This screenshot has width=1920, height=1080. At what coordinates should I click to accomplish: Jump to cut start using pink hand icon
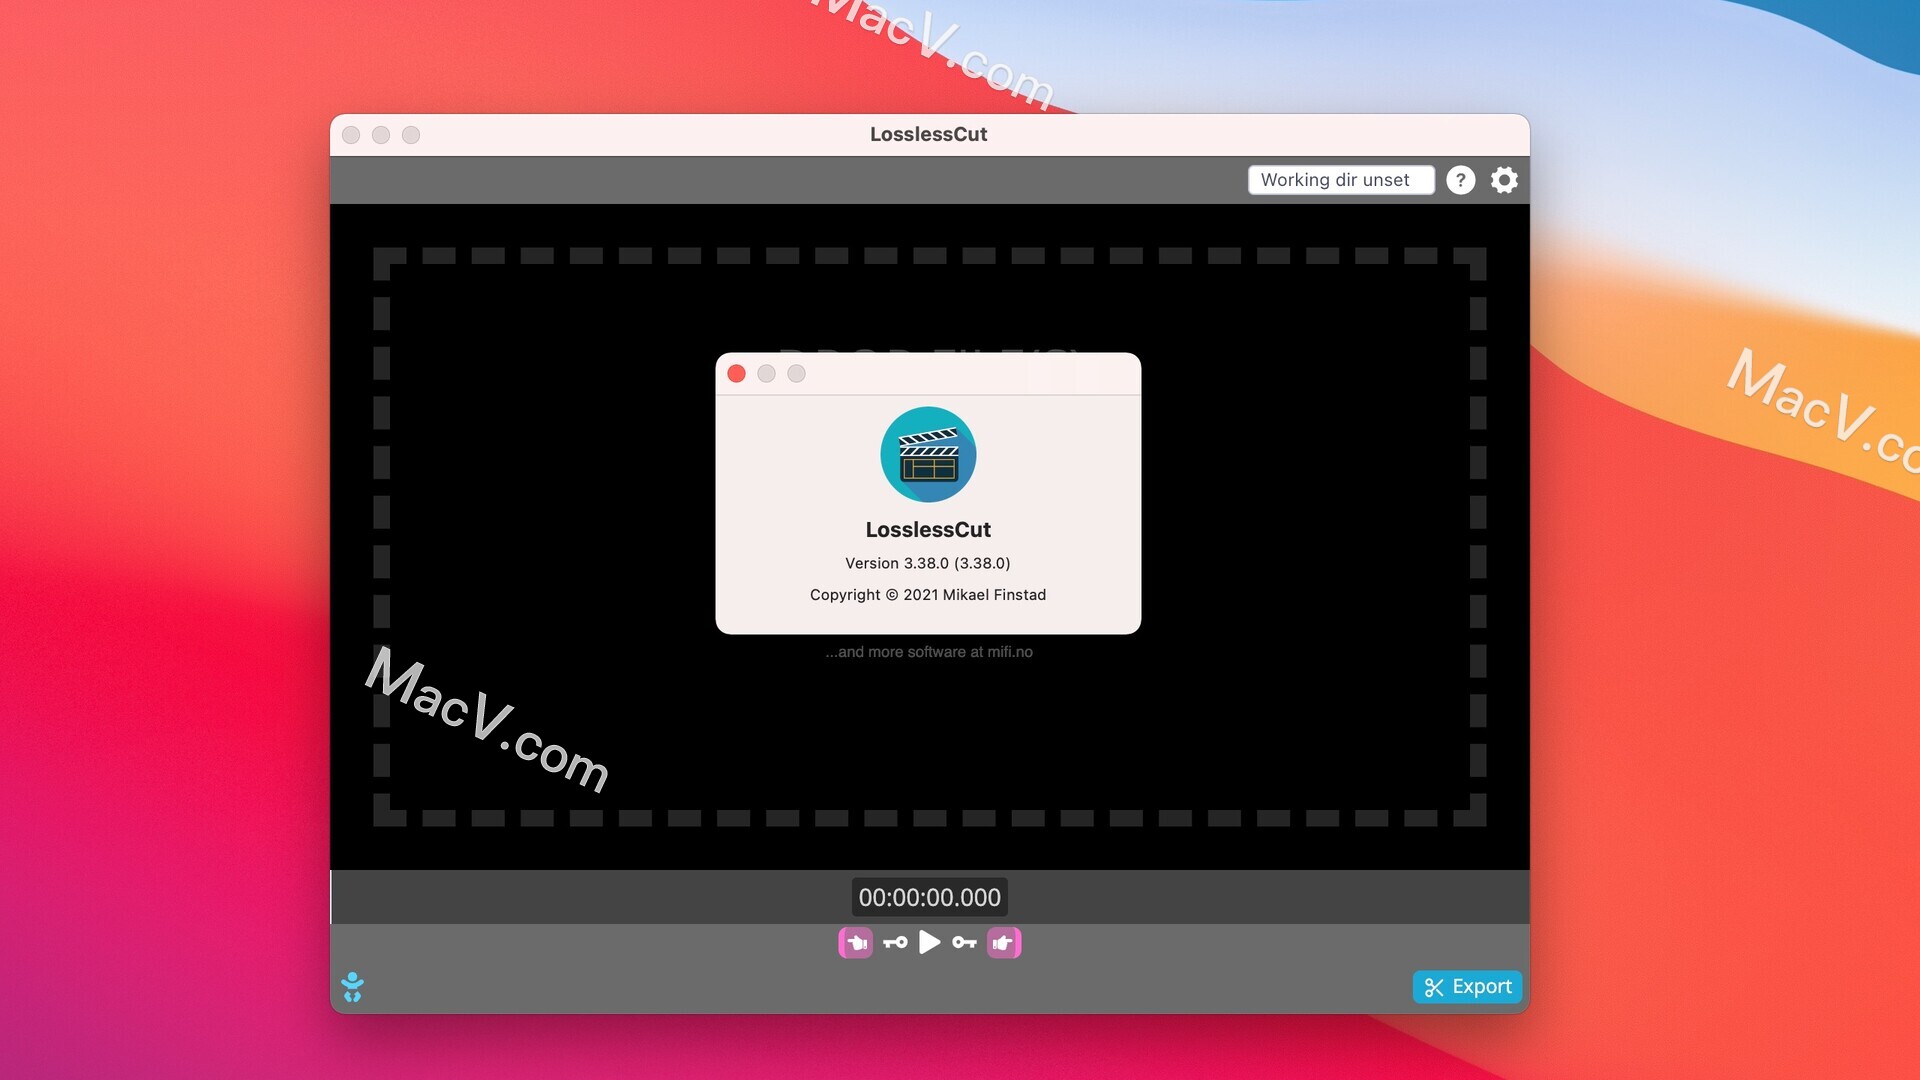pyautogui.click(x=855, y=941)
